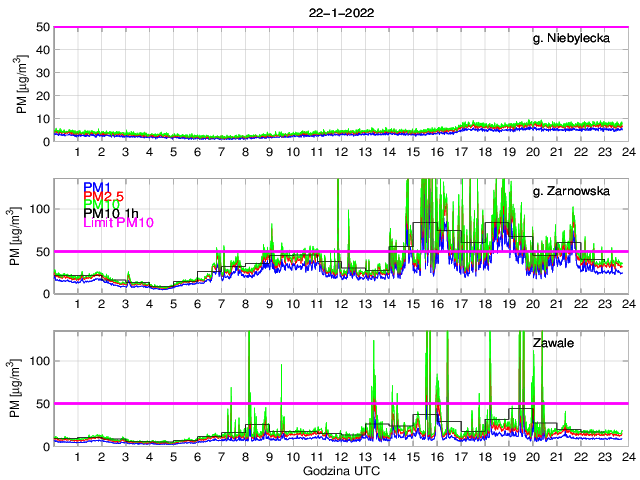Click the red PM2.5 legend entry

click(103, 199)
